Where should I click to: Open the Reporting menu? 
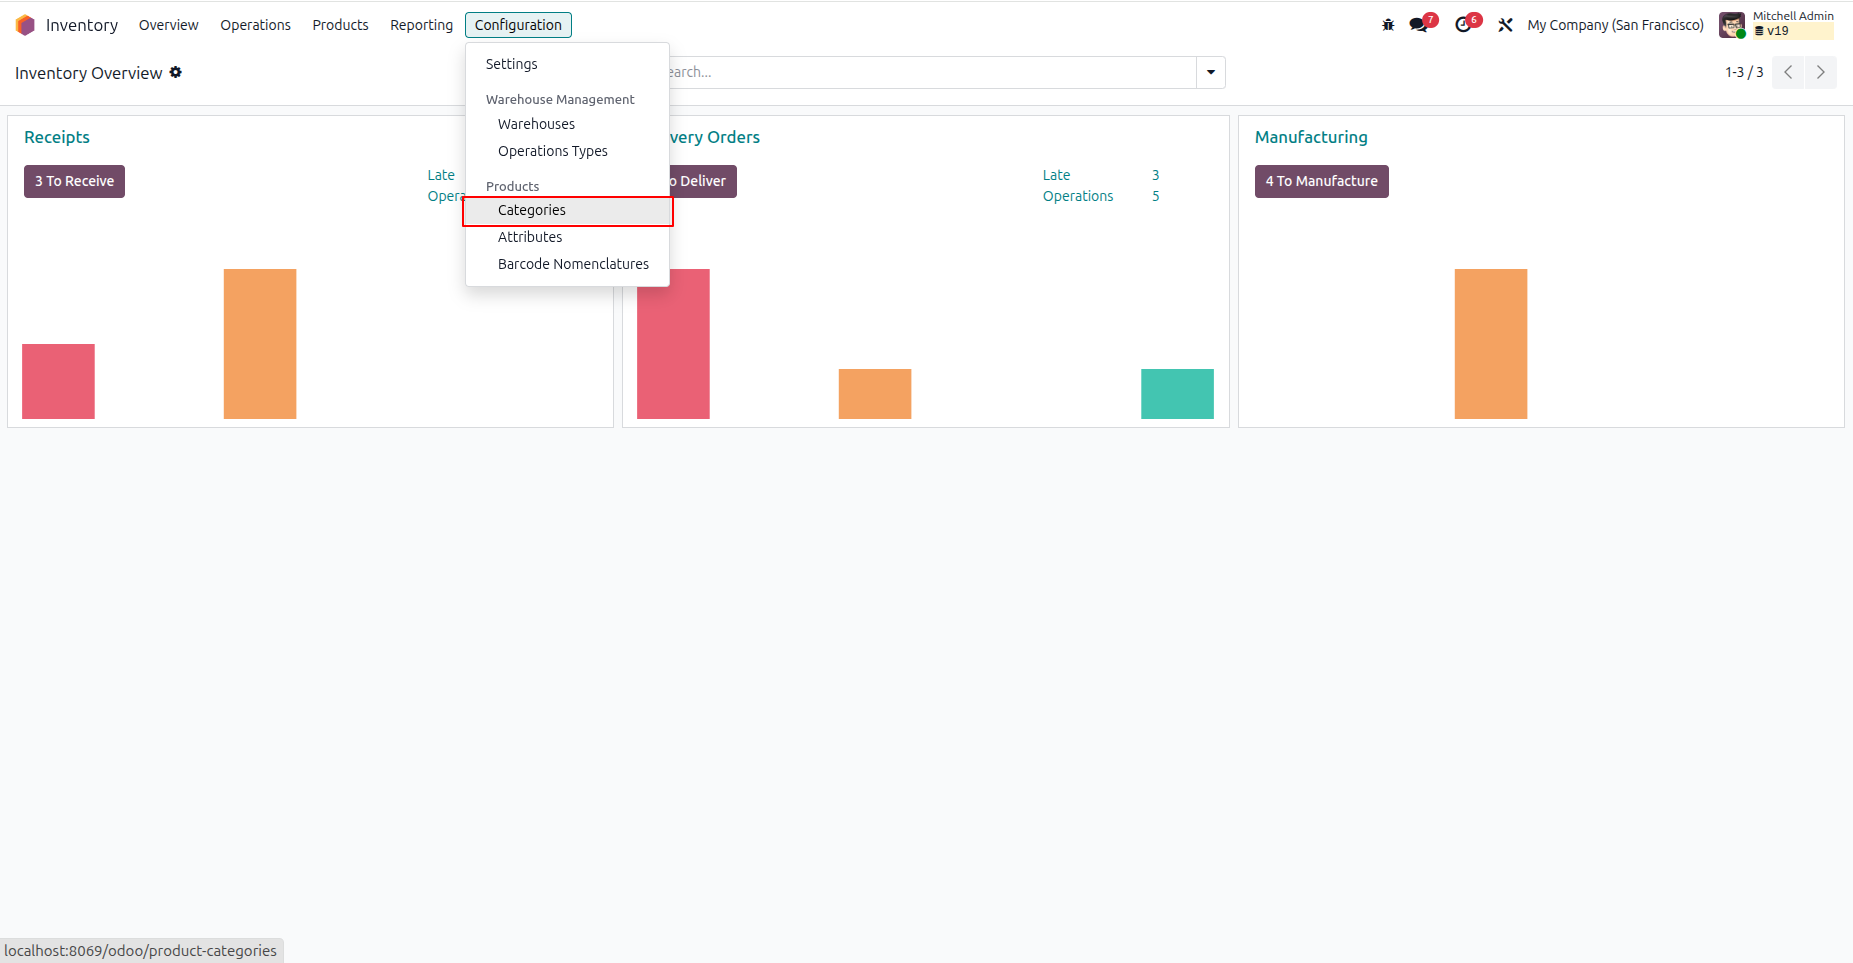[422, 25]
